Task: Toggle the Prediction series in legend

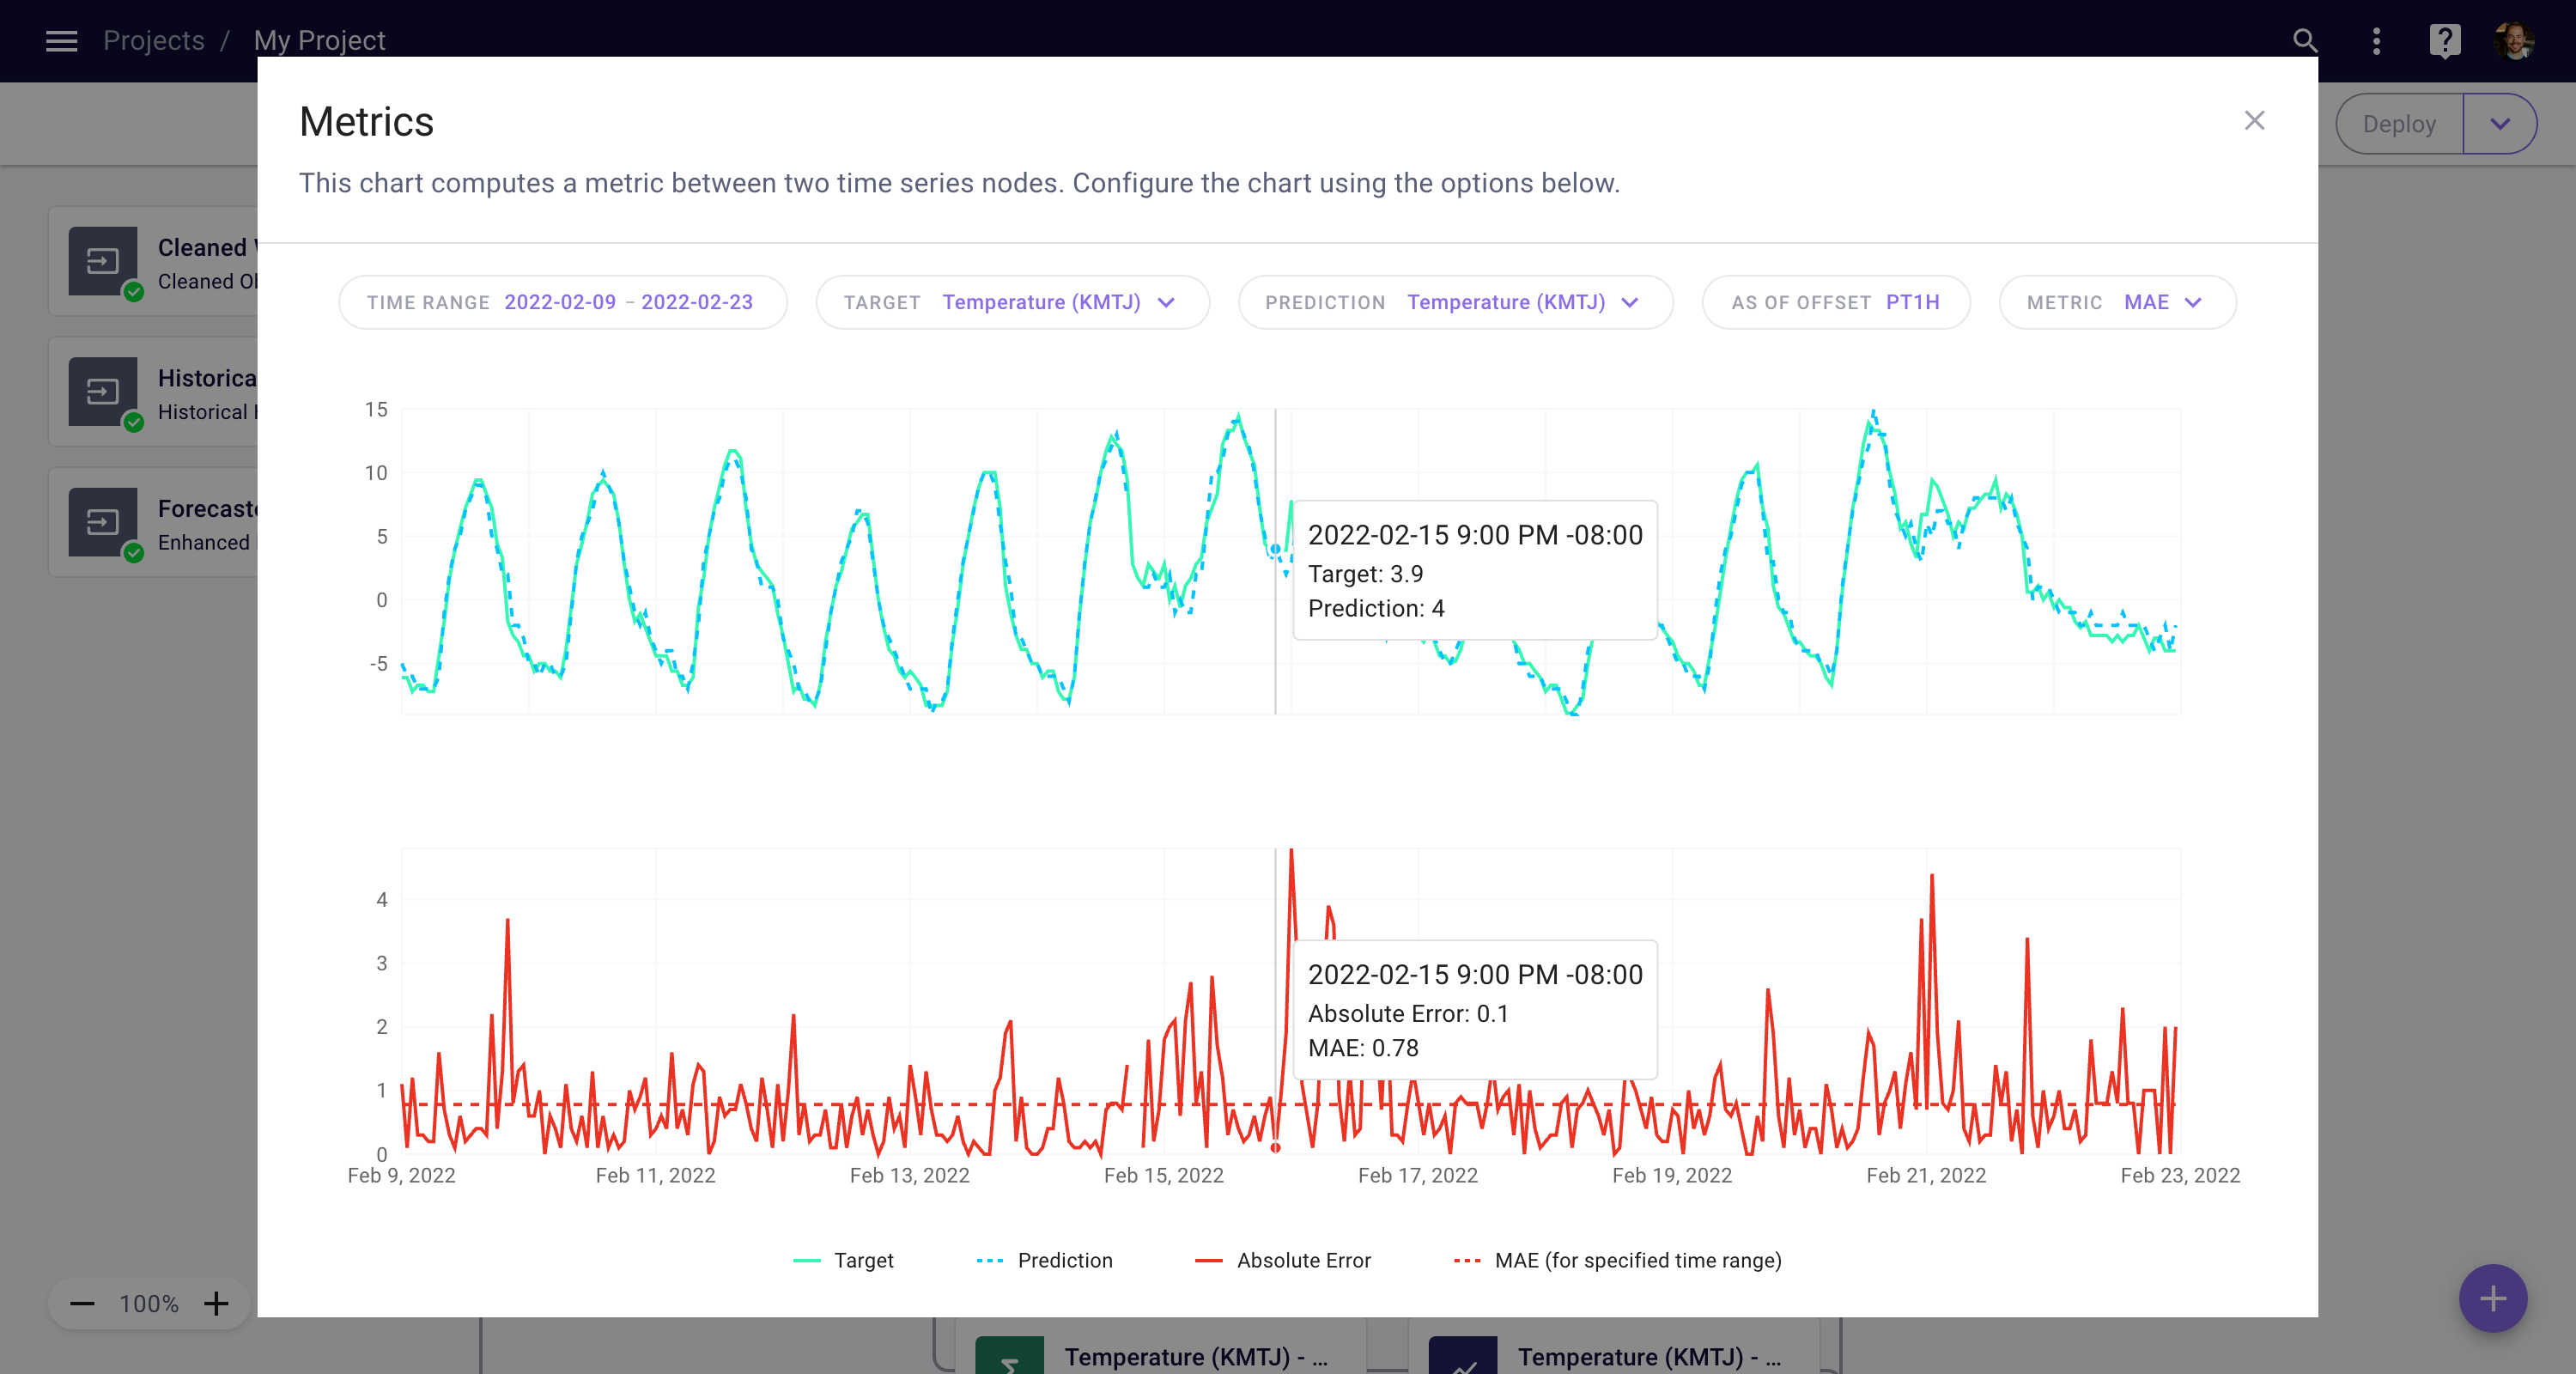Action: point(1044,1260)
